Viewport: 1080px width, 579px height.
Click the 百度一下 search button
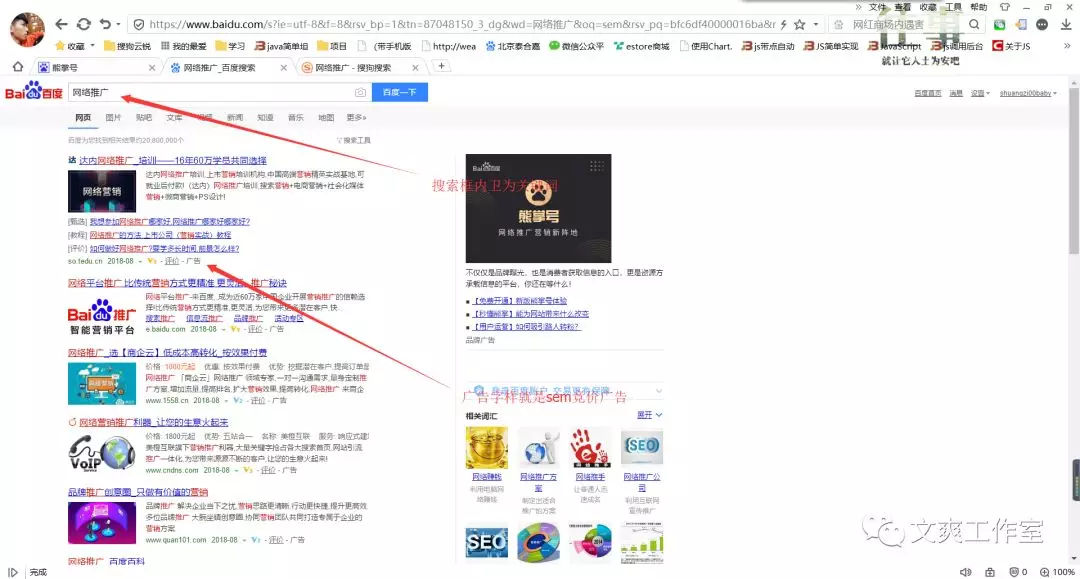[399, 92]
